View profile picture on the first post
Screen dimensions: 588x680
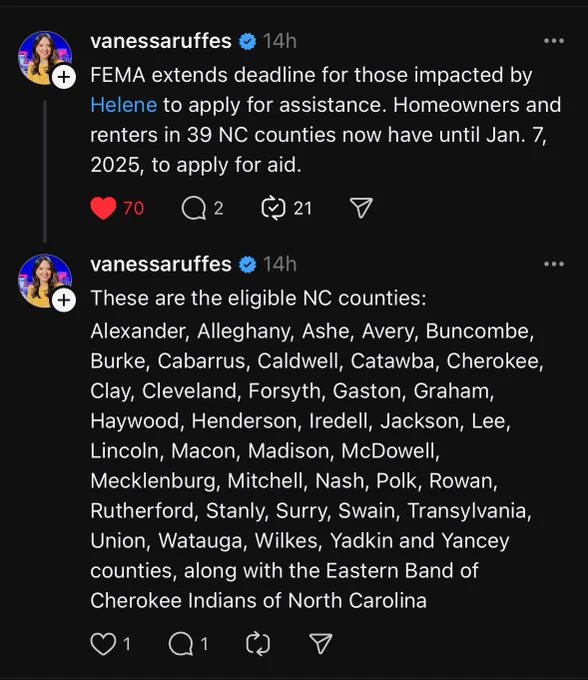tap(45, 58)
